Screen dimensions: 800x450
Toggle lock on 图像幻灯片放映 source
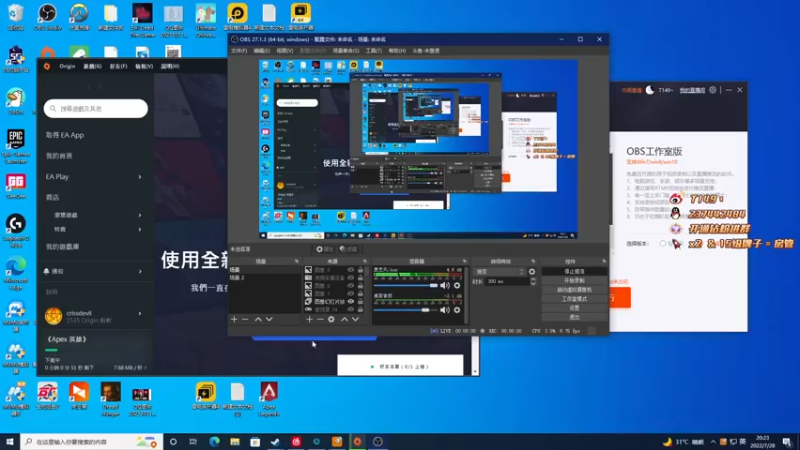pyautogui.click(x=361, y=302)
